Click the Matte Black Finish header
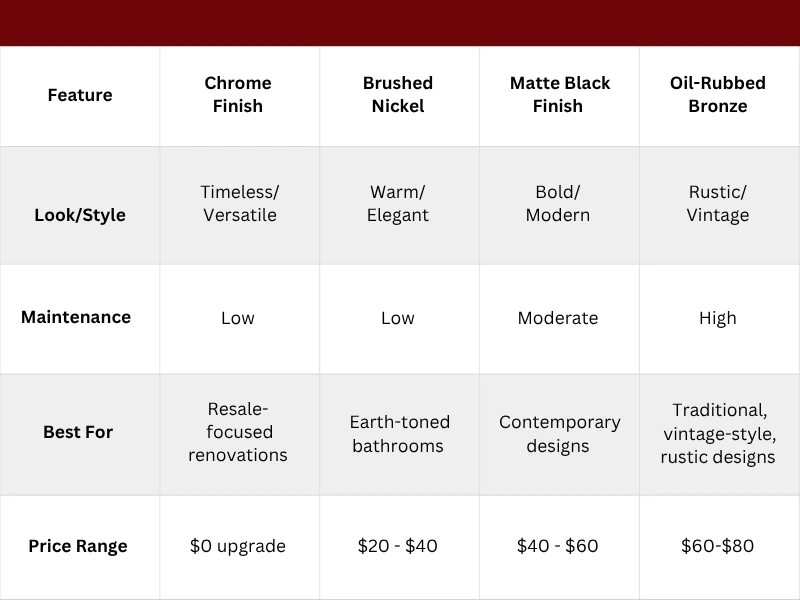The width and height of the screenshot is (800, 600). (x=558, y=95)
